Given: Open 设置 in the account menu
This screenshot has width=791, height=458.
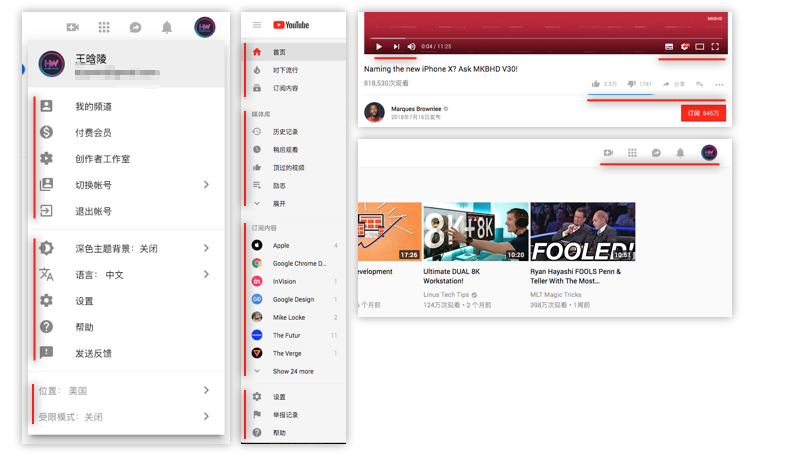Looking at the screenshot, I should (x=126, y=301).
